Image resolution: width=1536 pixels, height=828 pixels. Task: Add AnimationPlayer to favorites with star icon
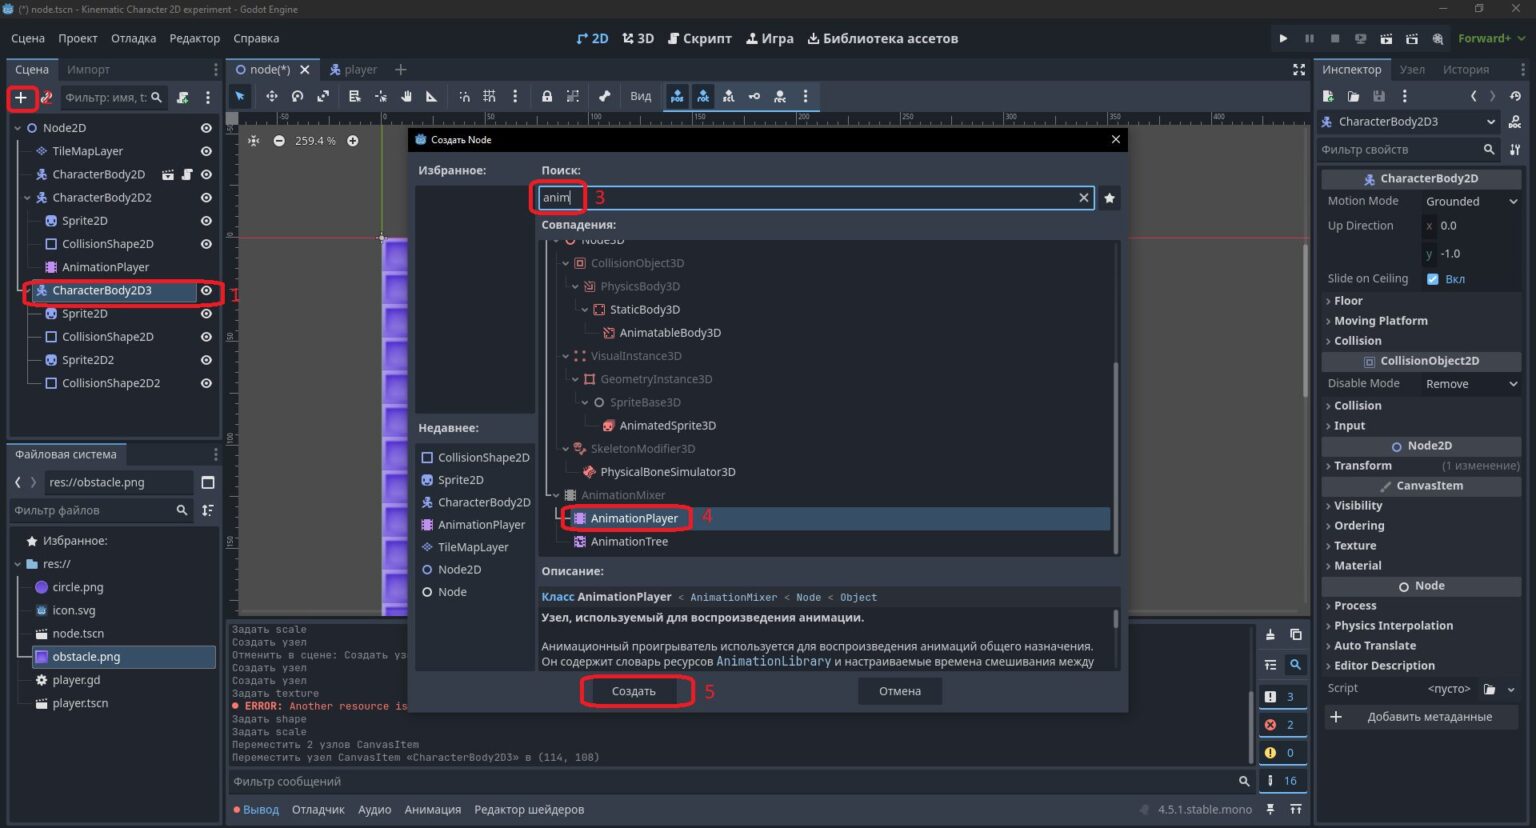[x=1109, y=198]
